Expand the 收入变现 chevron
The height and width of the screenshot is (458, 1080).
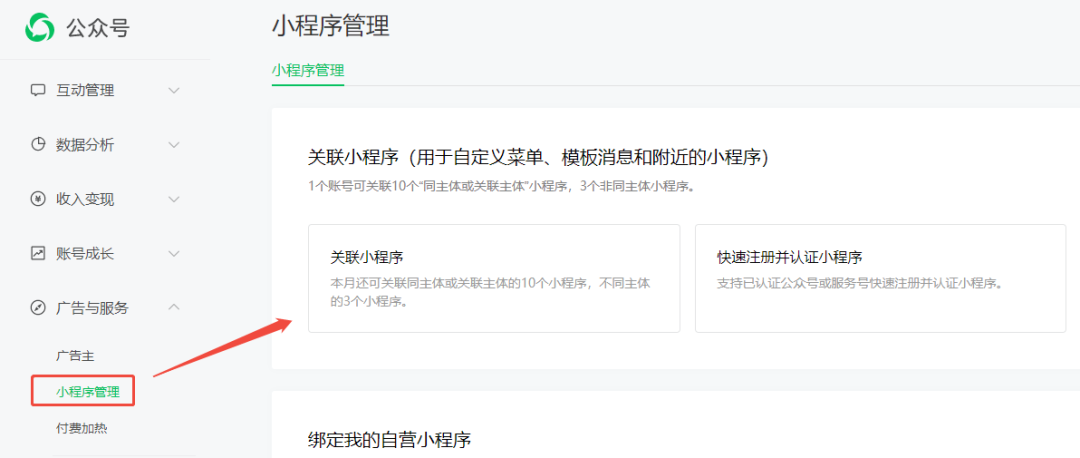coord(174,199)
